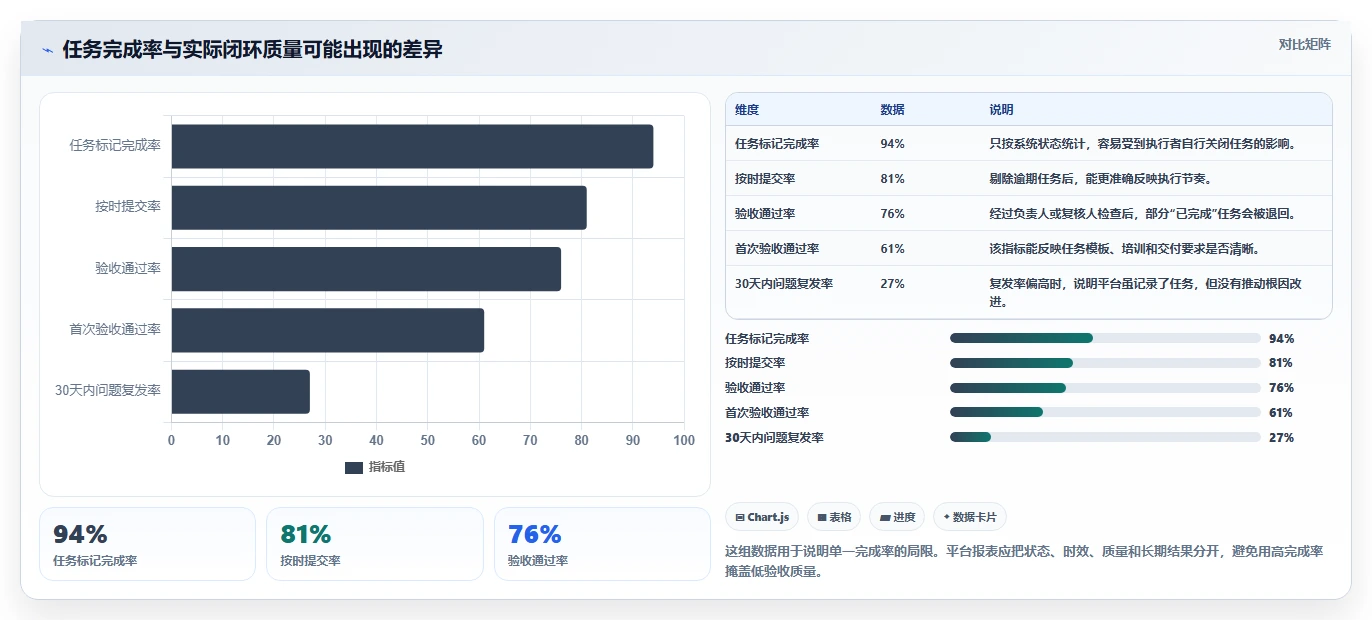Toggle the 指标值 legend swatch
The image size is (1372, 620).
[354, 467]
